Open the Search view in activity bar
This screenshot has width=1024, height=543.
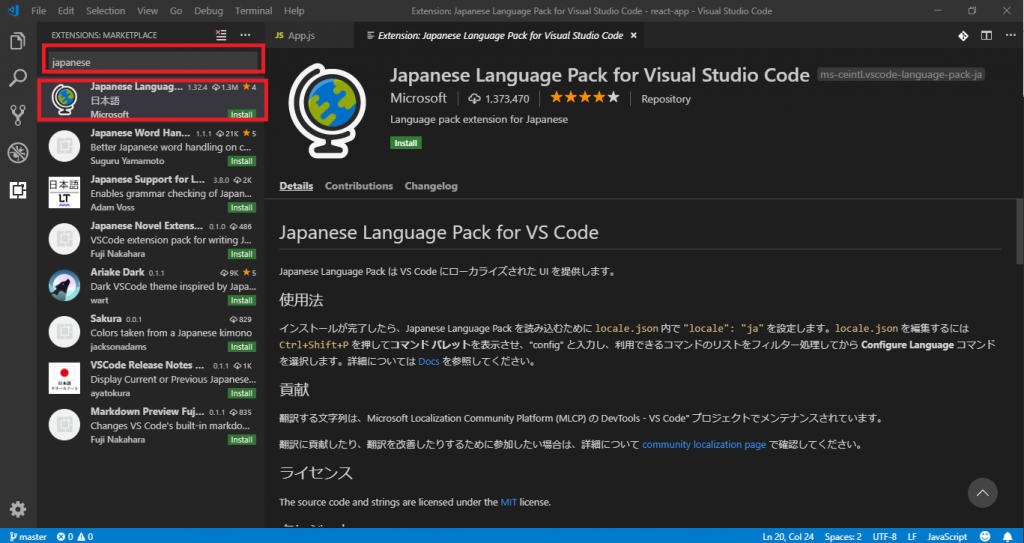click(18, 78)
